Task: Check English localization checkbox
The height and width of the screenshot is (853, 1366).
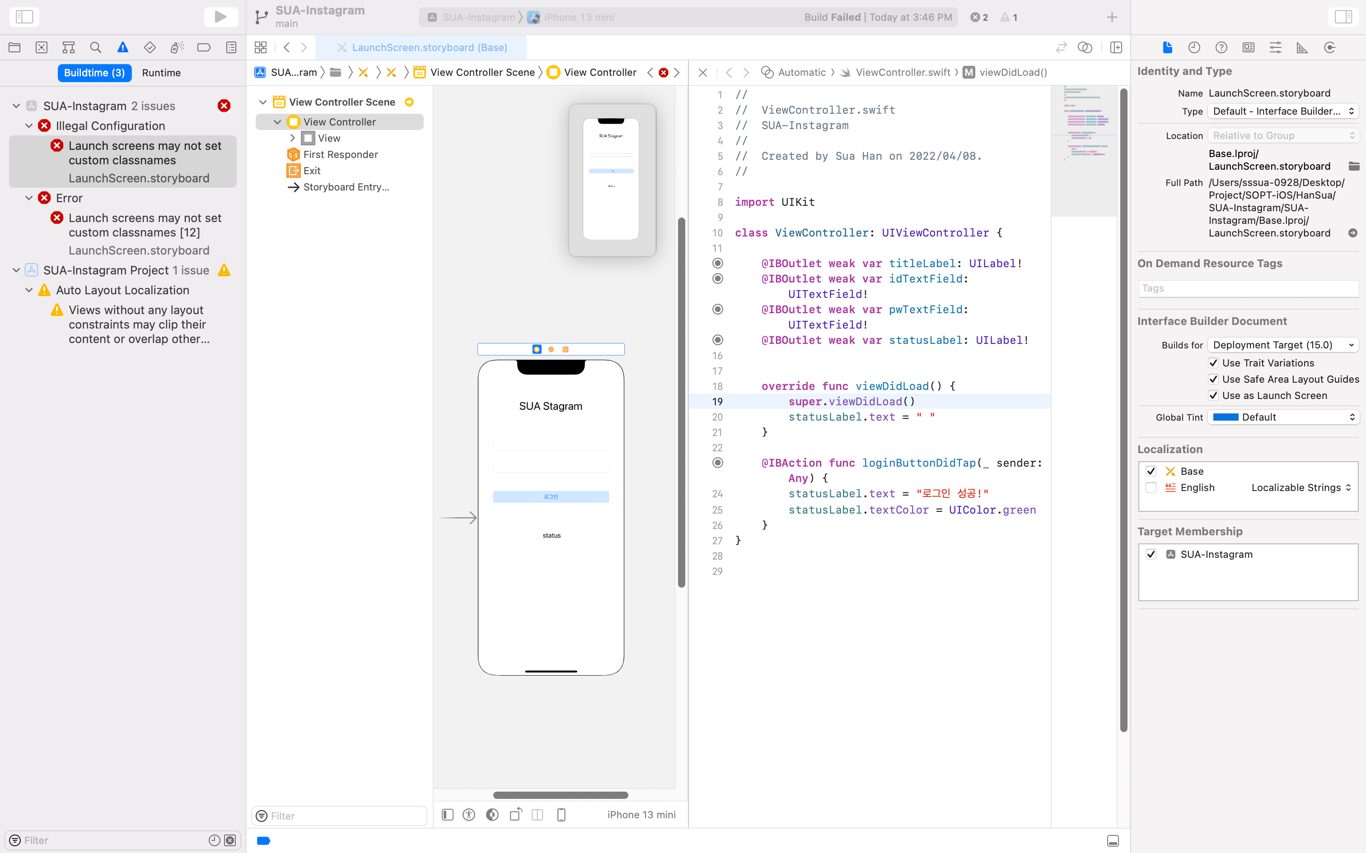Action: (1151, 488)
